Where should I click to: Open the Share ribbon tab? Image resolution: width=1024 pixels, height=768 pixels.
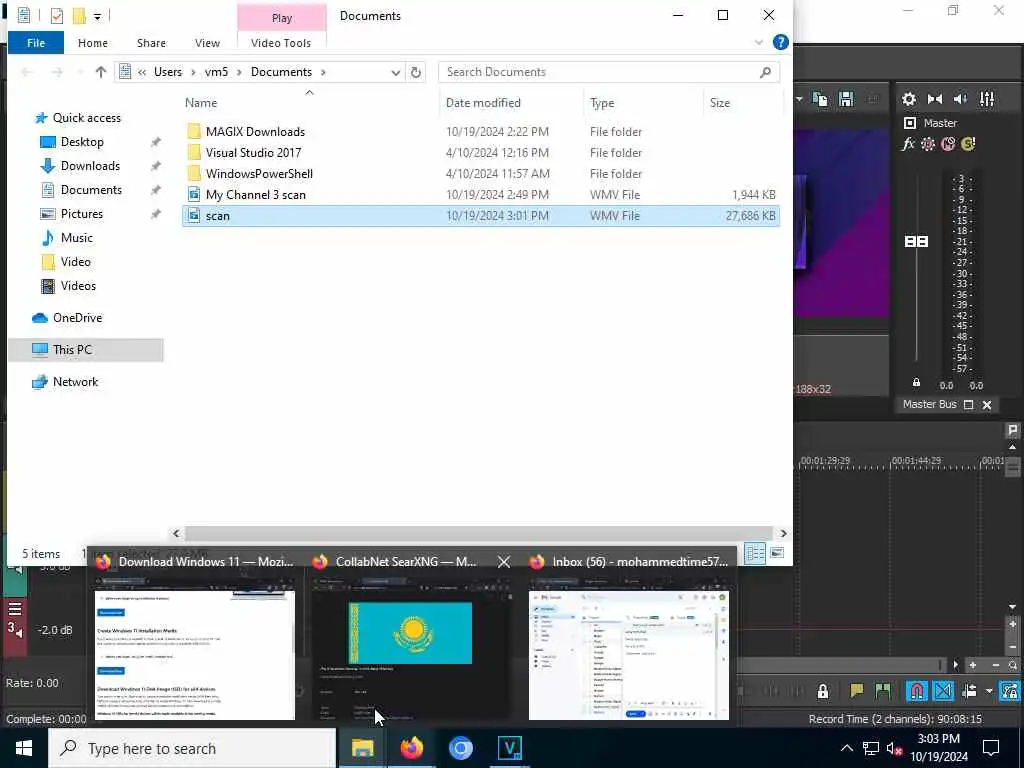pos(151,43)
